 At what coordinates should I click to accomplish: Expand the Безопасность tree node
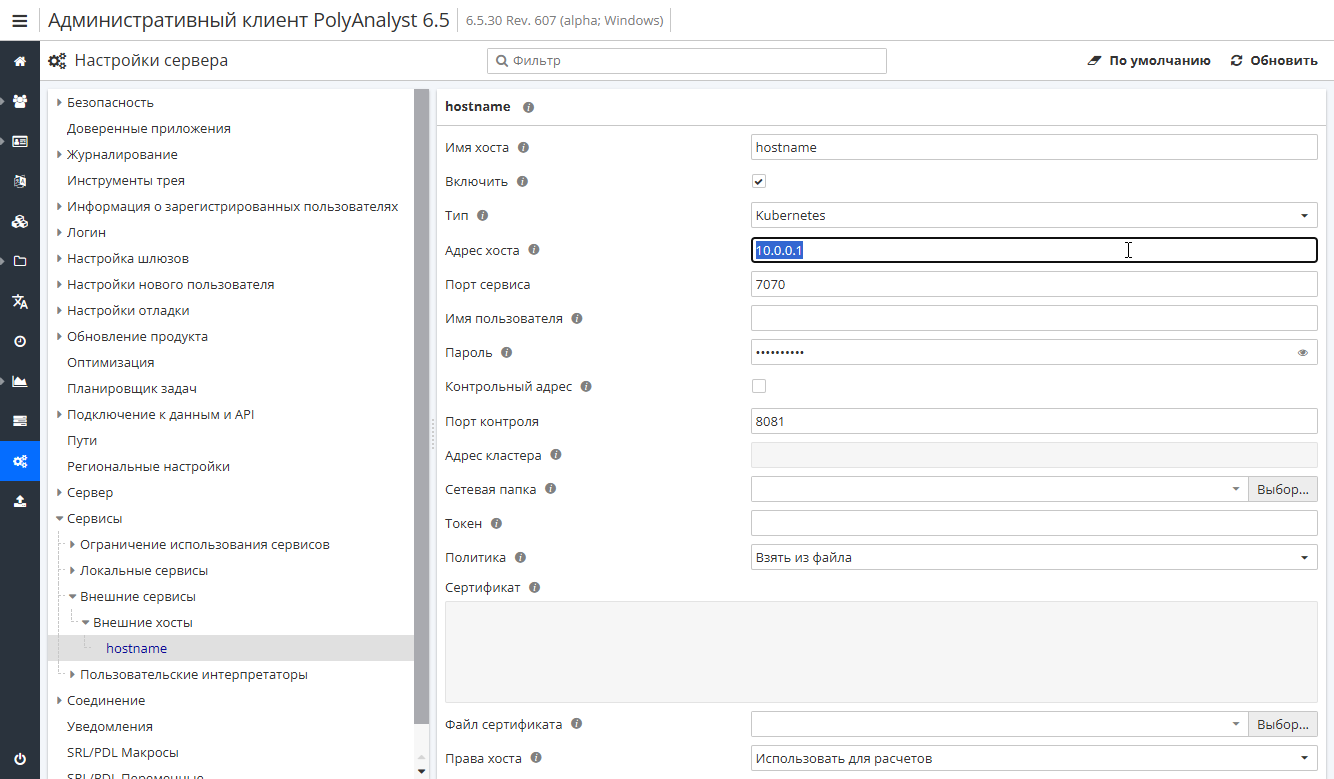point(59,102)
